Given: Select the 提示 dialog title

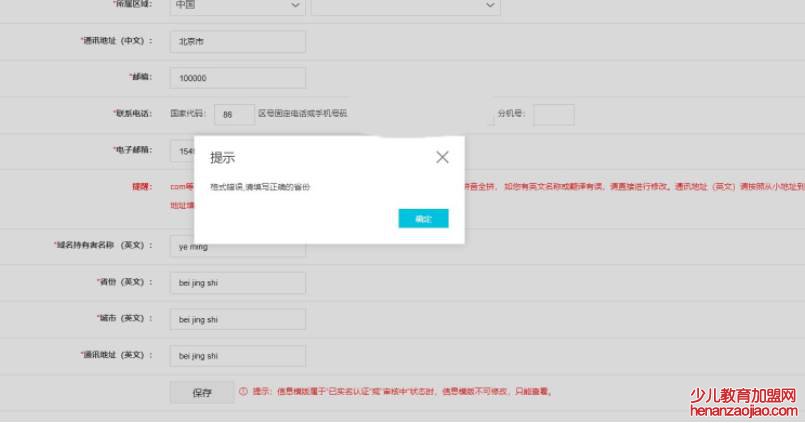Looking at the screenshot, I should (x=223, y=158).
